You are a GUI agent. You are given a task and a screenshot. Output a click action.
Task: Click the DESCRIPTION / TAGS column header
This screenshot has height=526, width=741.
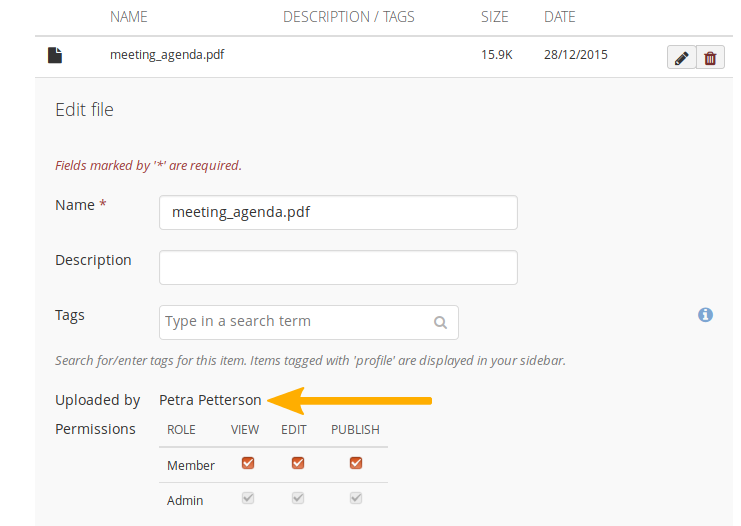(349, 17)
